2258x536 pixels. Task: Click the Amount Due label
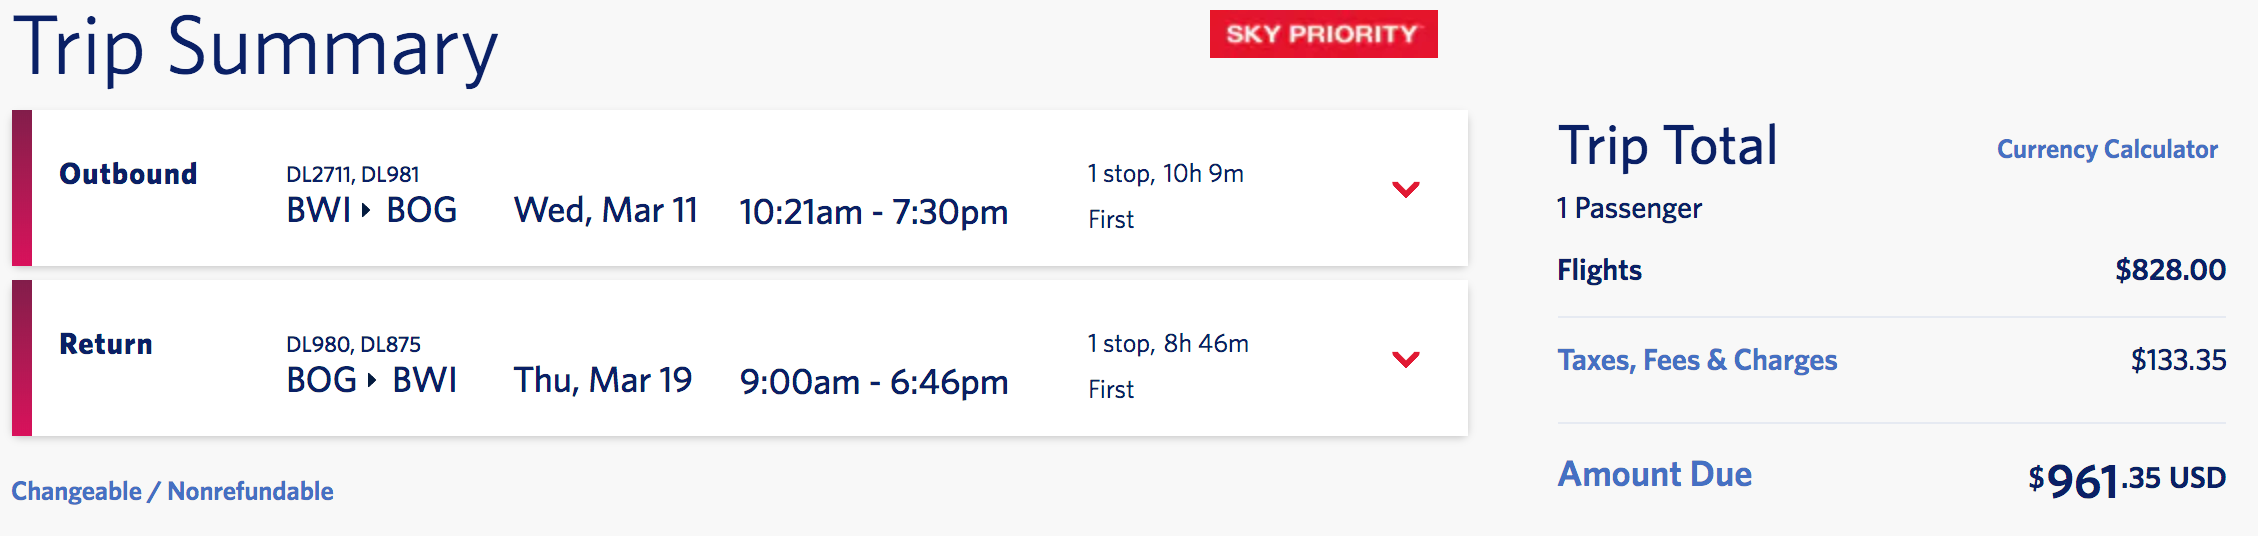click(x=1654, y=474)
